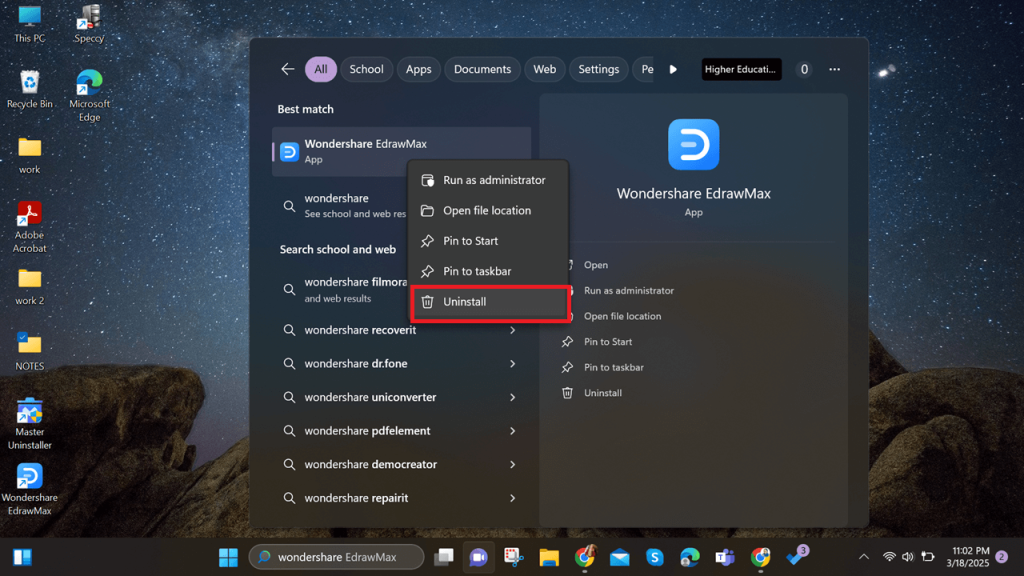
Task: Launch Microsoft Edge desktop shortcut
Action: 89,95
